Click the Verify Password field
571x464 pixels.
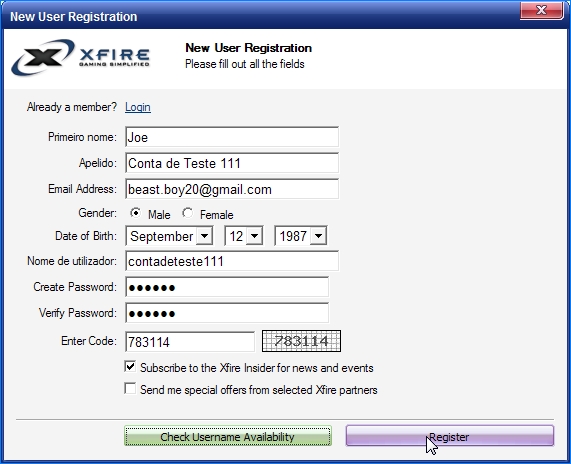(x=227, y=313)
